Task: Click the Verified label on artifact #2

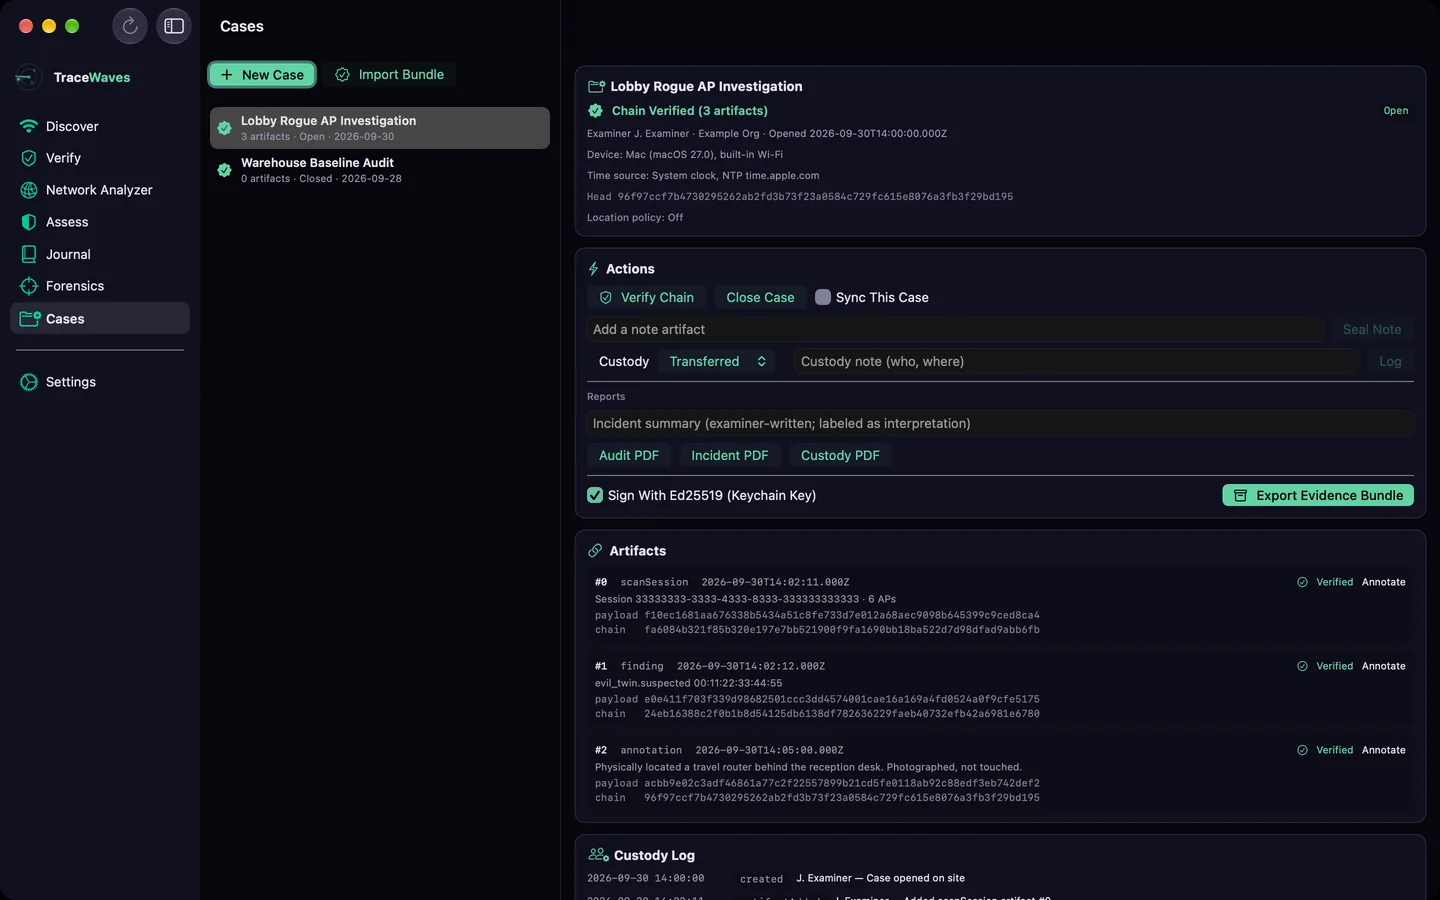Action: coord(1334,750)
